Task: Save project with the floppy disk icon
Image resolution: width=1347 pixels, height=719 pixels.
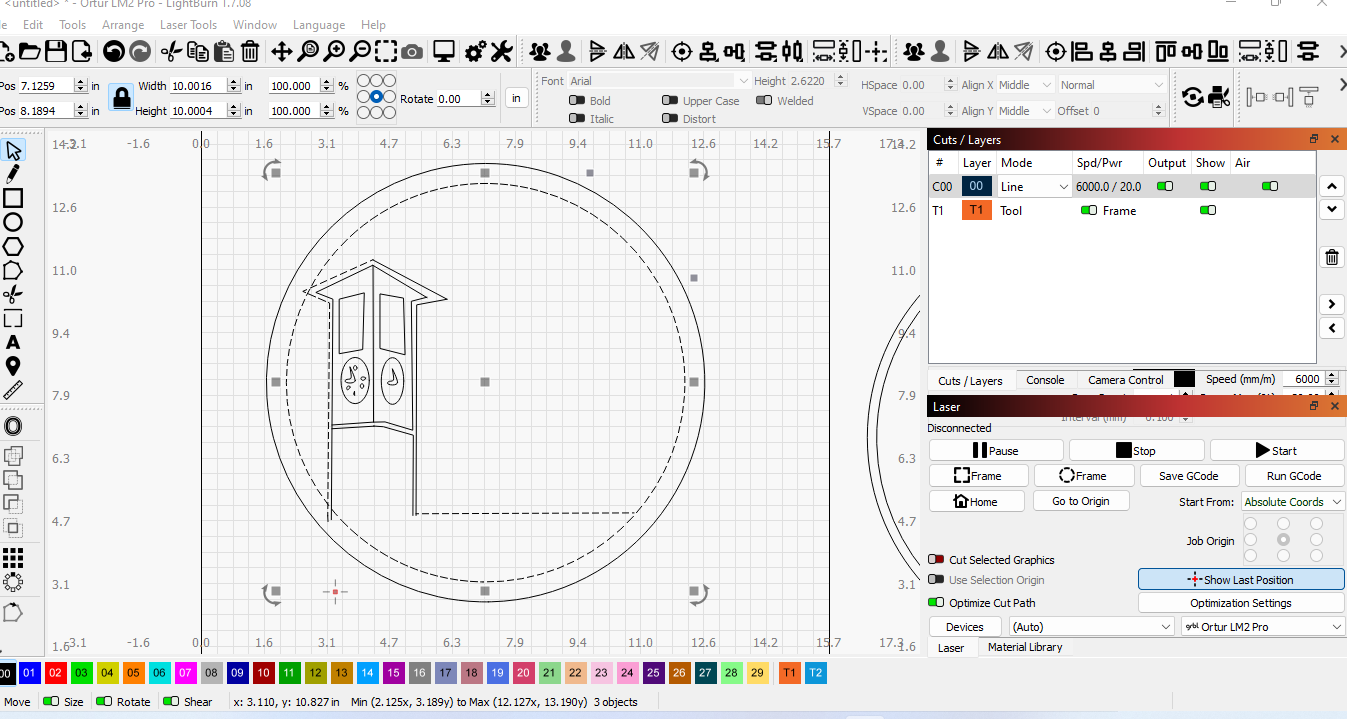Action: coord(56,51)
